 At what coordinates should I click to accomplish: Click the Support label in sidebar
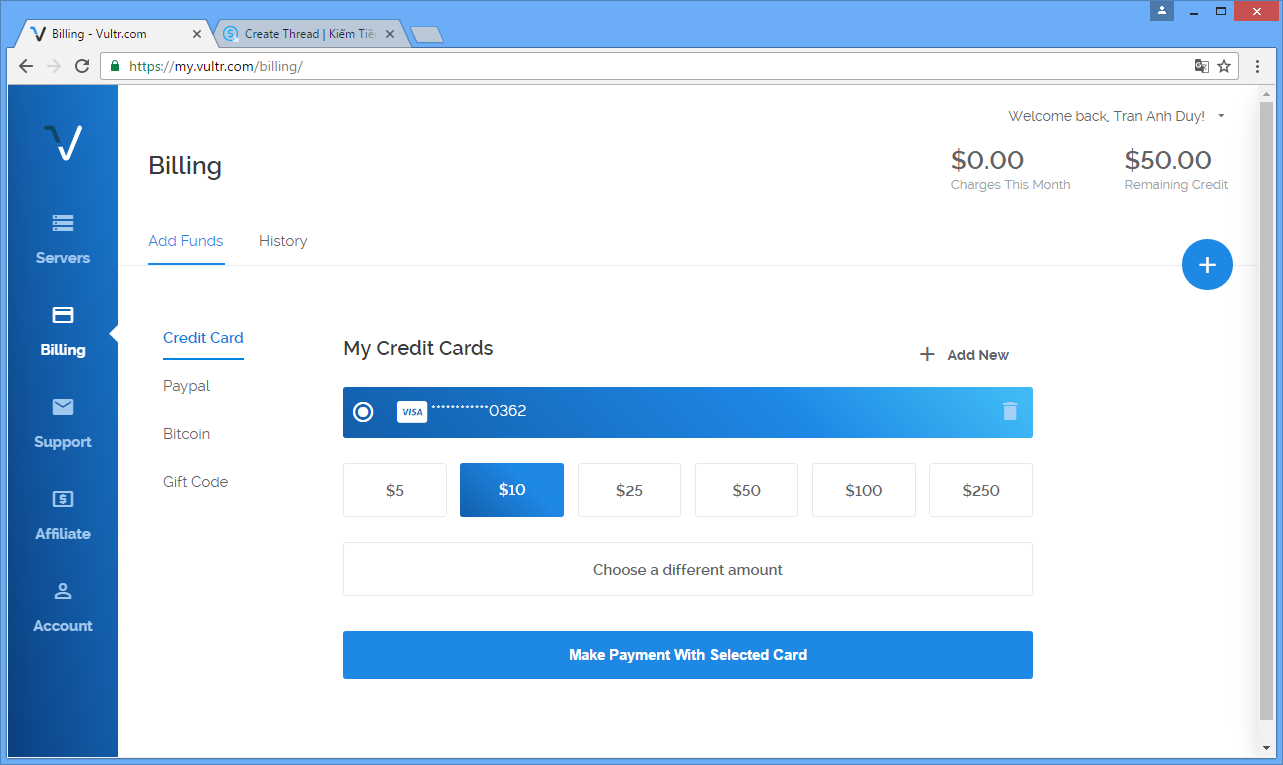coord(63,442)
